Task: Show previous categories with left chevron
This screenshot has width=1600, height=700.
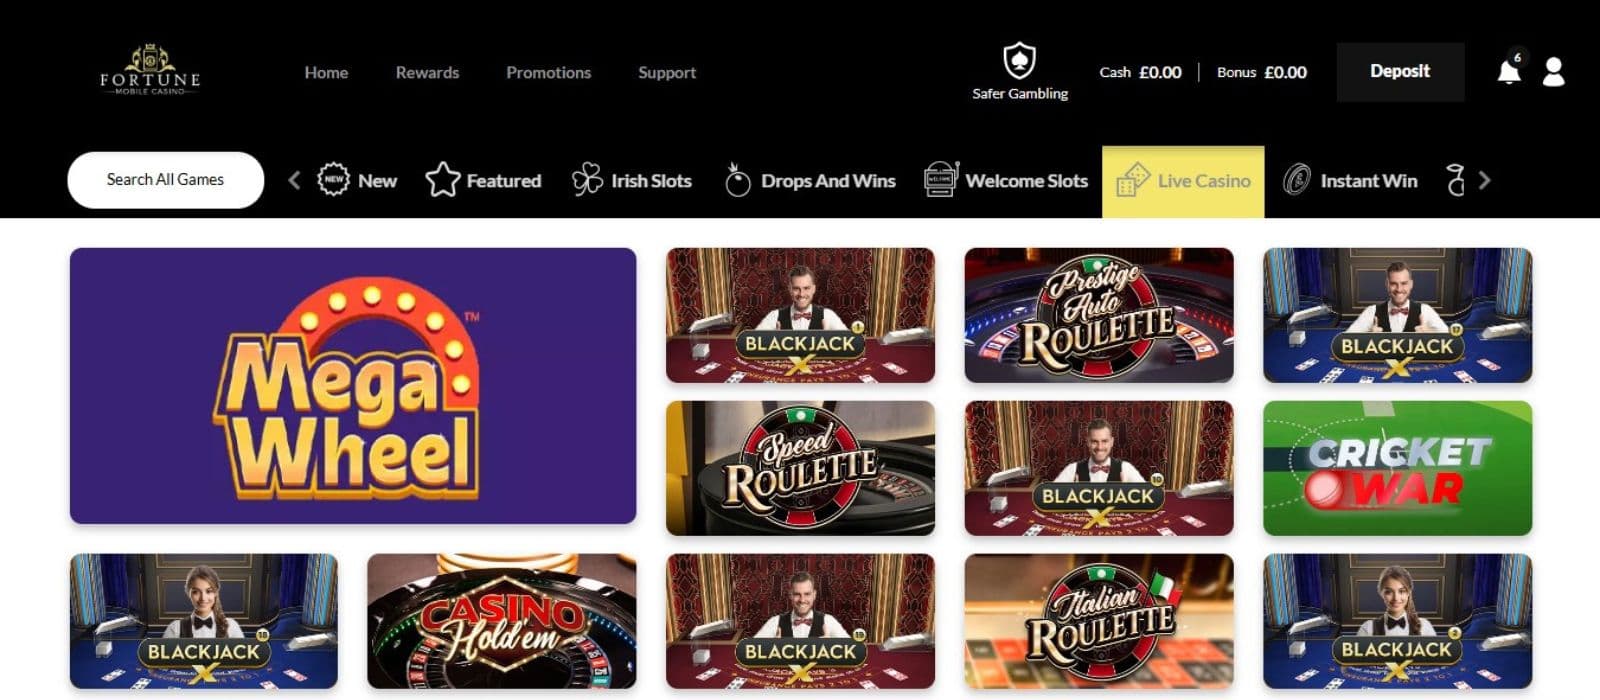Action: coord(294,181)
